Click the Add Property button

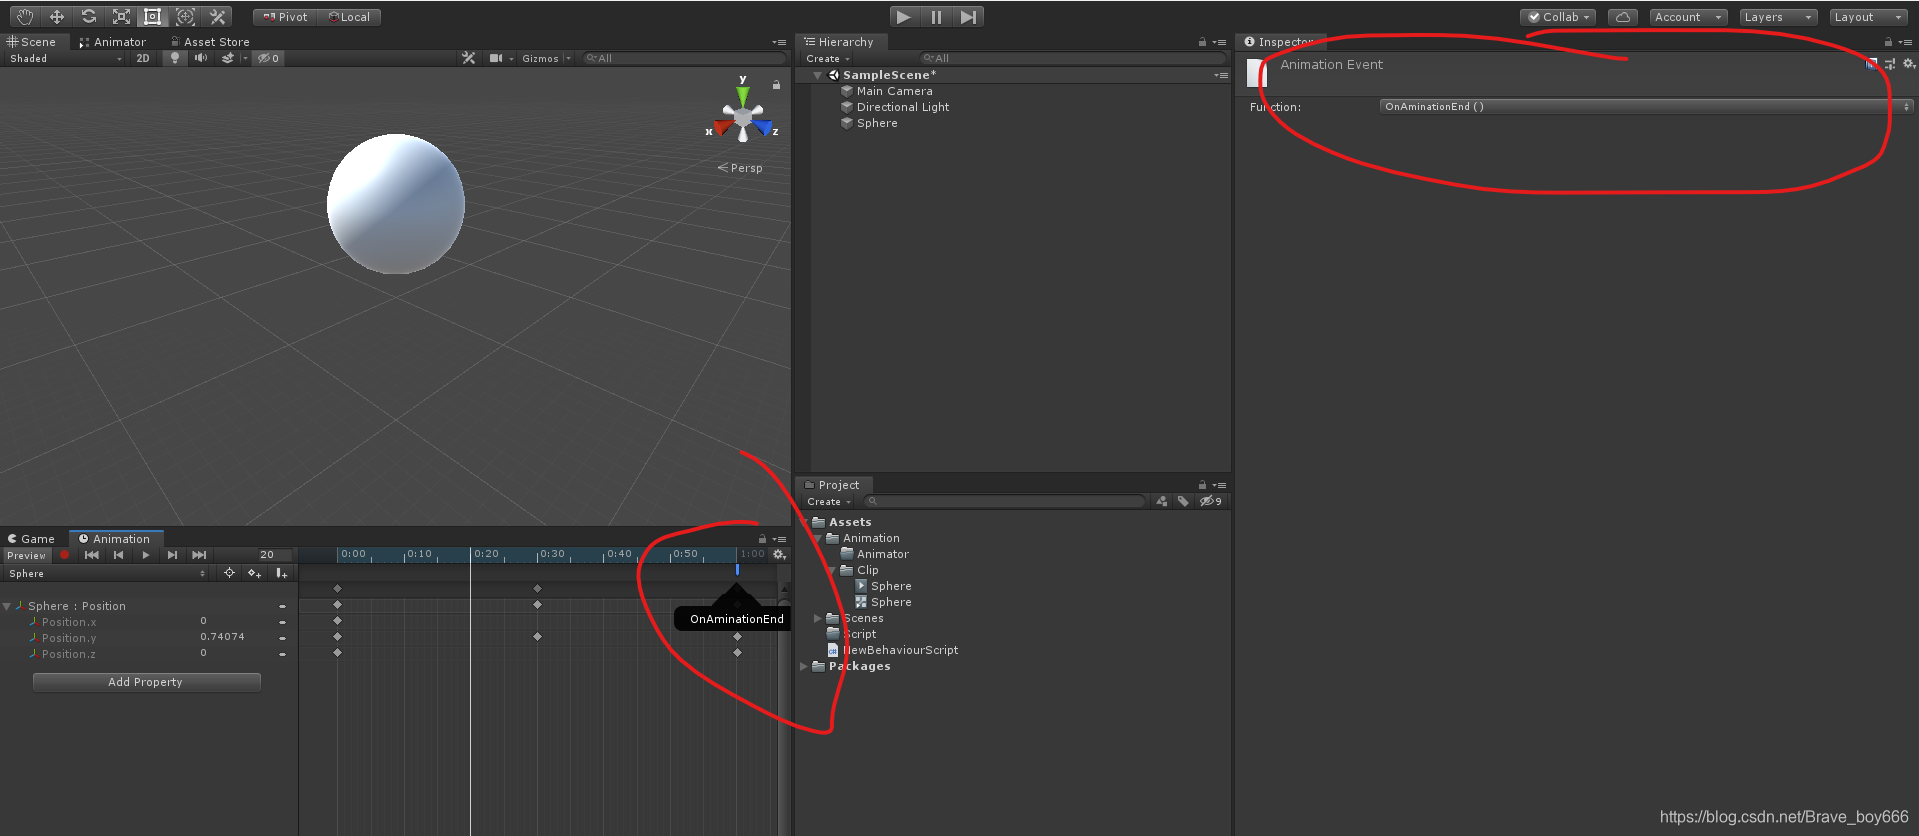[x=147, y=682]
